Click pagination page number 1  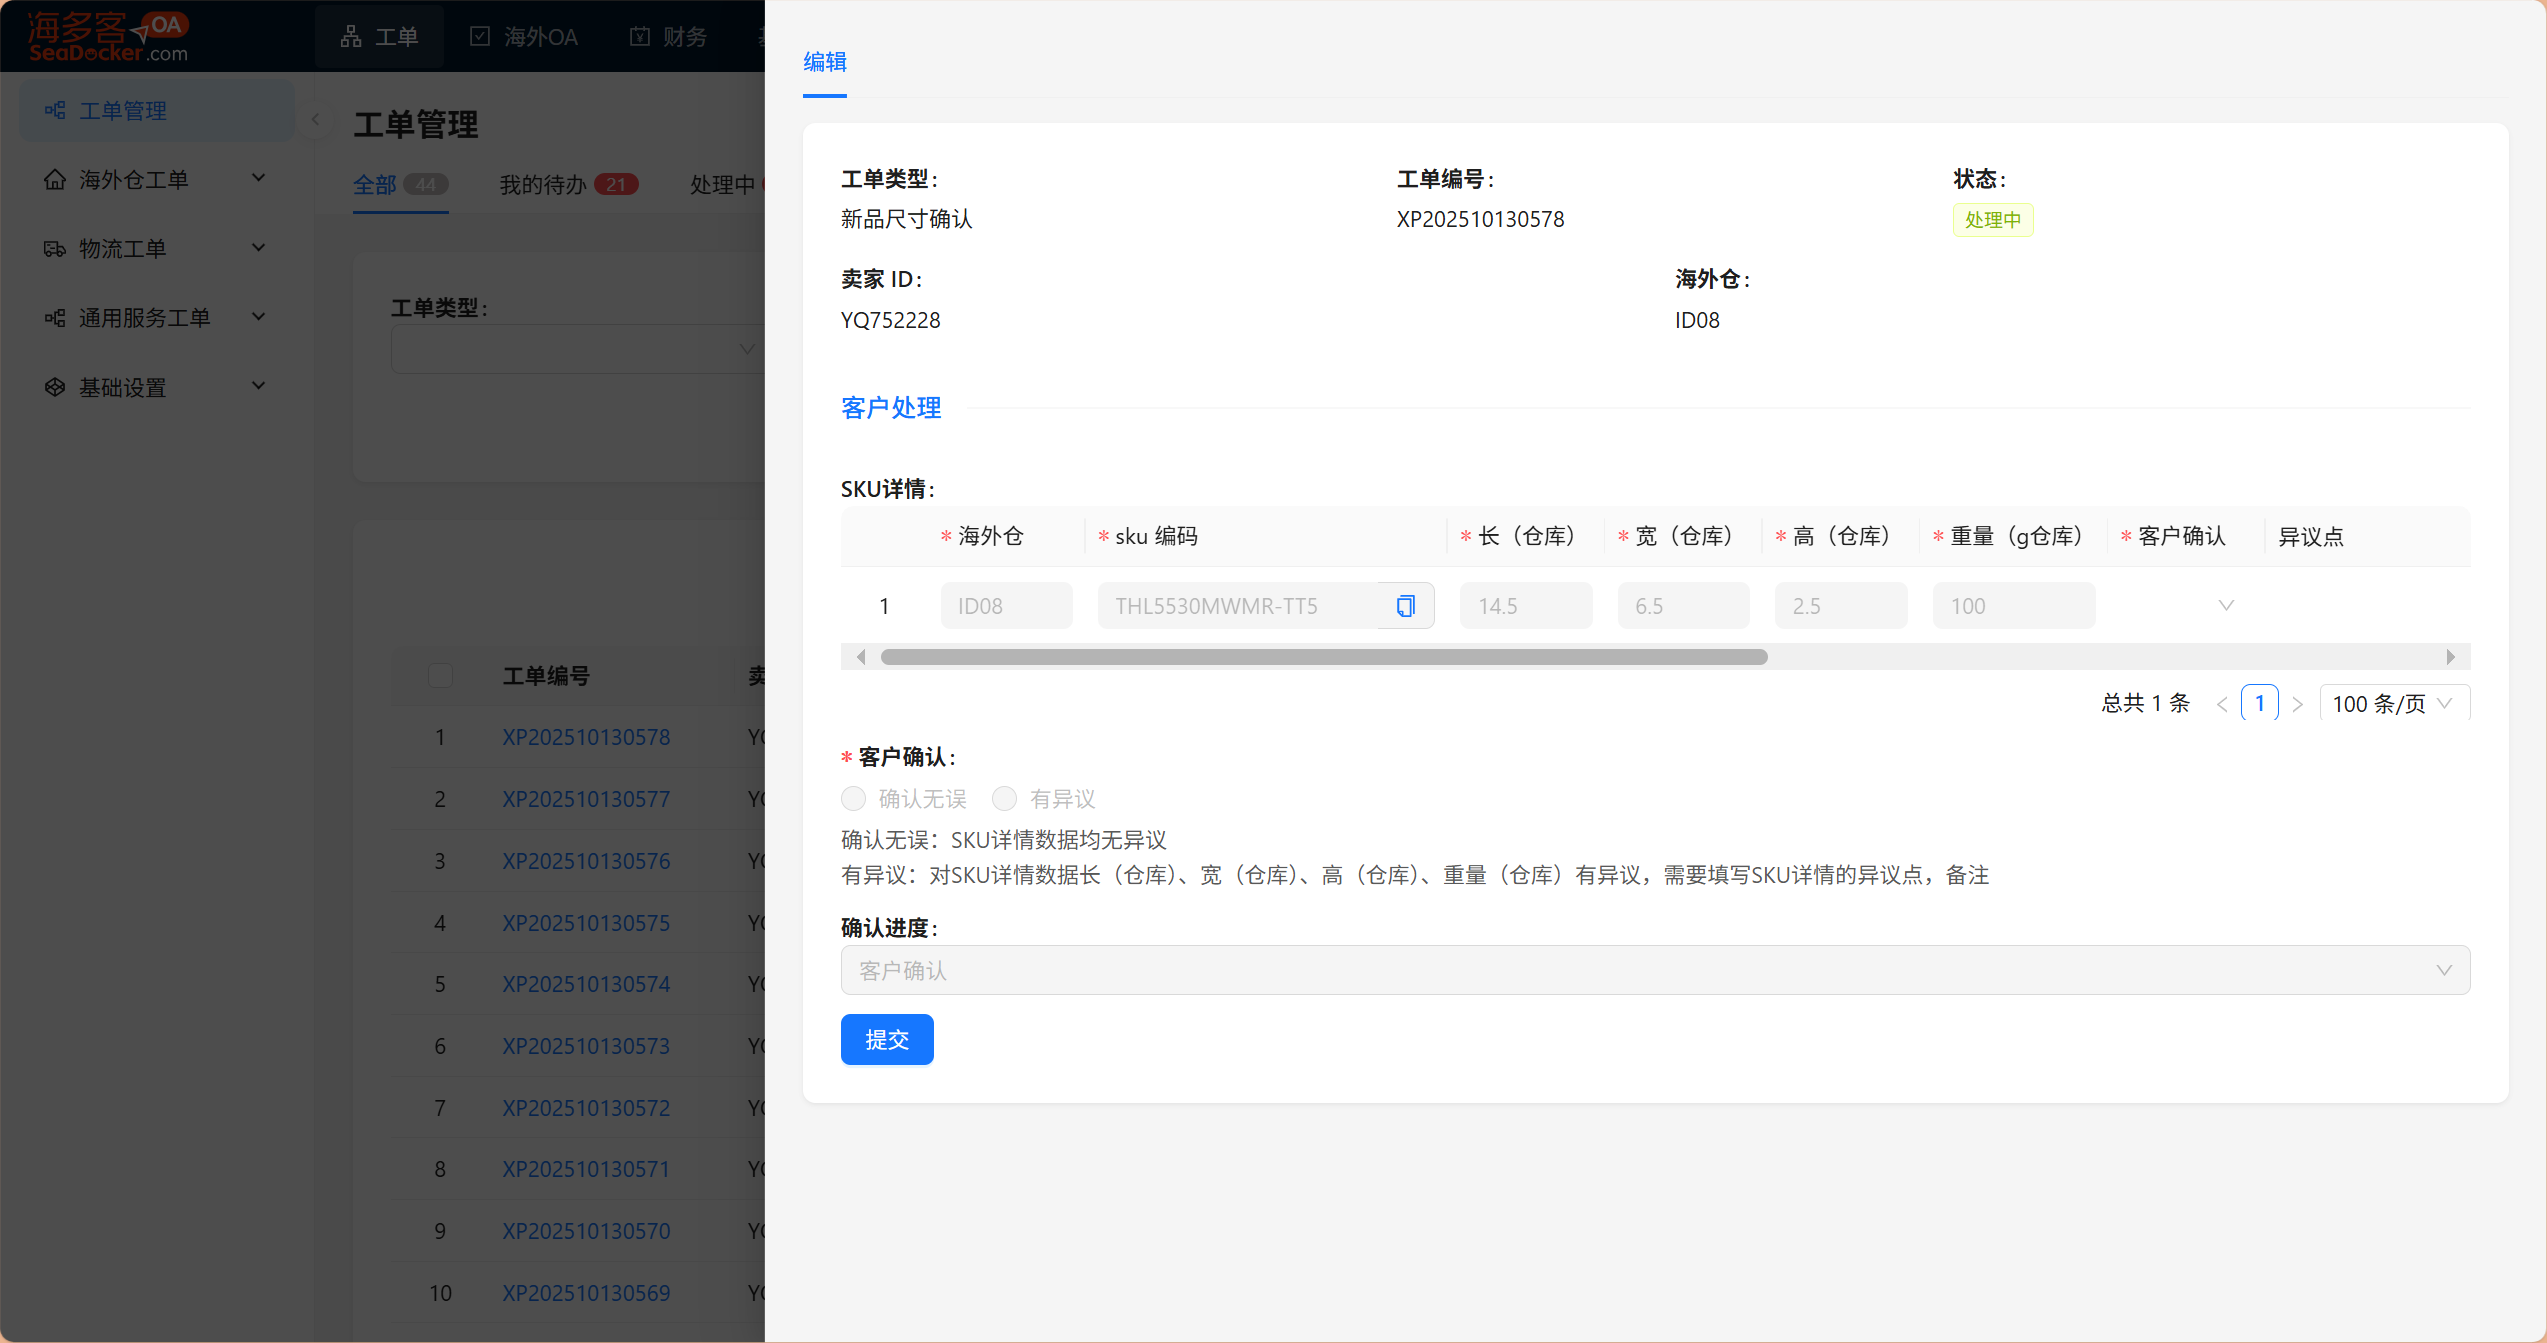click(x=2259, y=703)
